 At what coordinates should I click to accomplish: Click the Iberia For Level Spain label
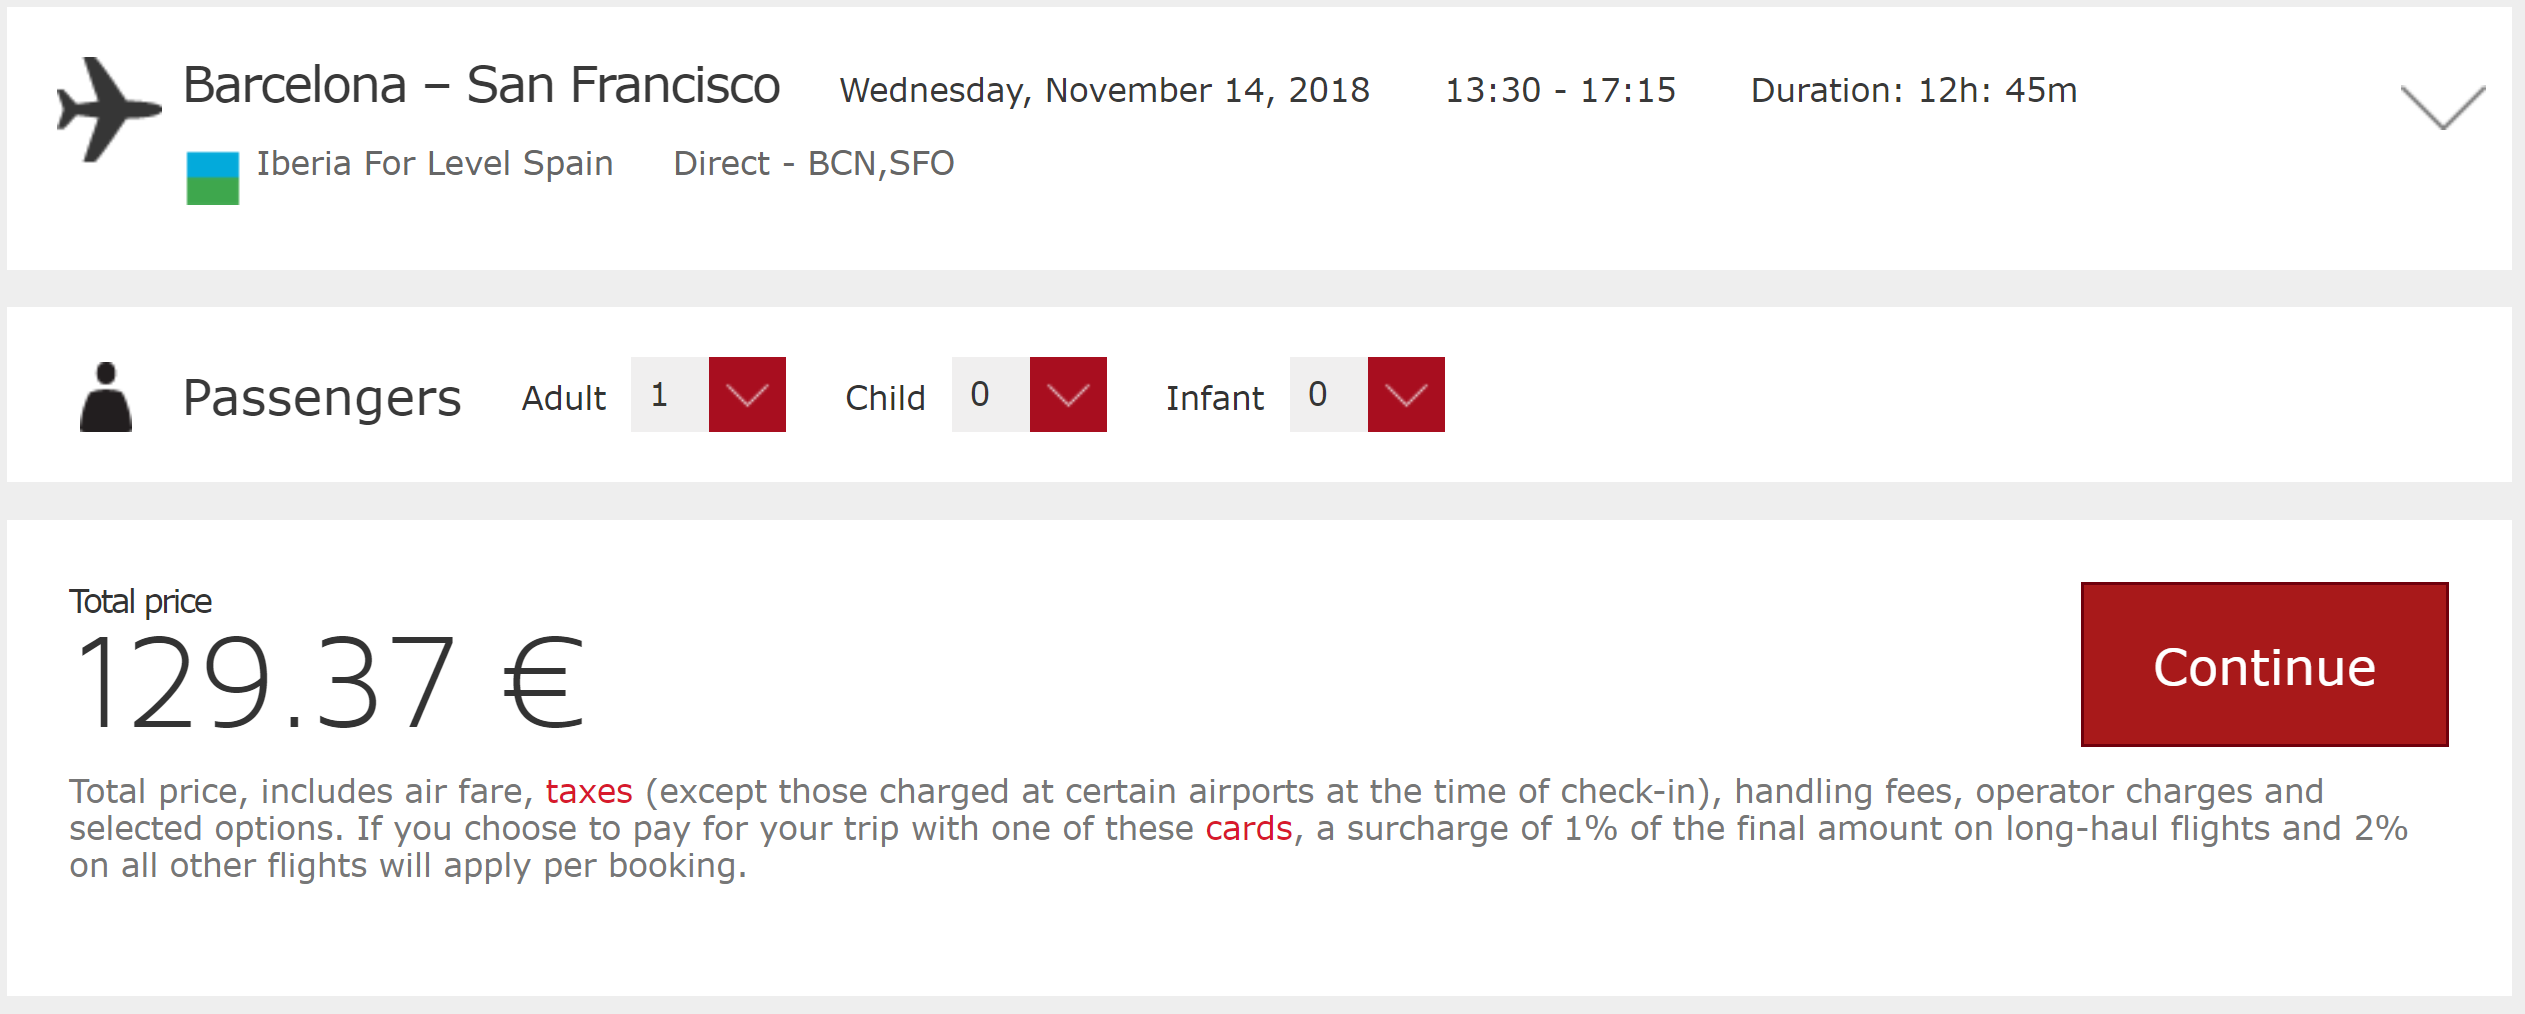tap(435, 163)
